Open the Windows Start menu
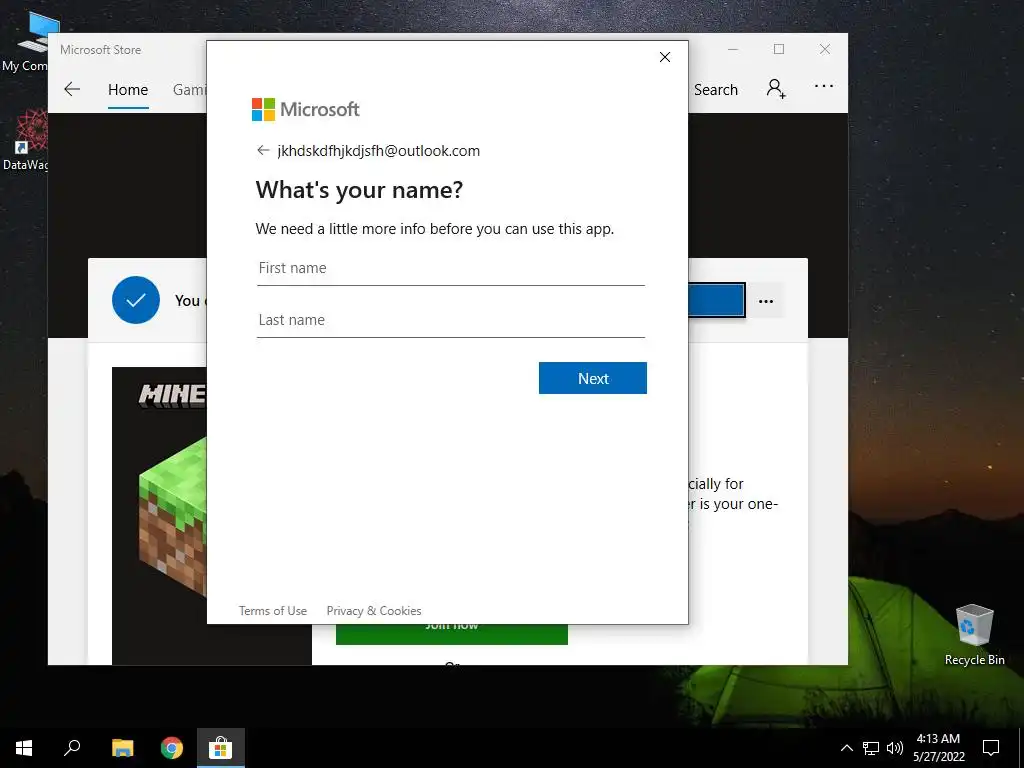 (x=24, y=748)
